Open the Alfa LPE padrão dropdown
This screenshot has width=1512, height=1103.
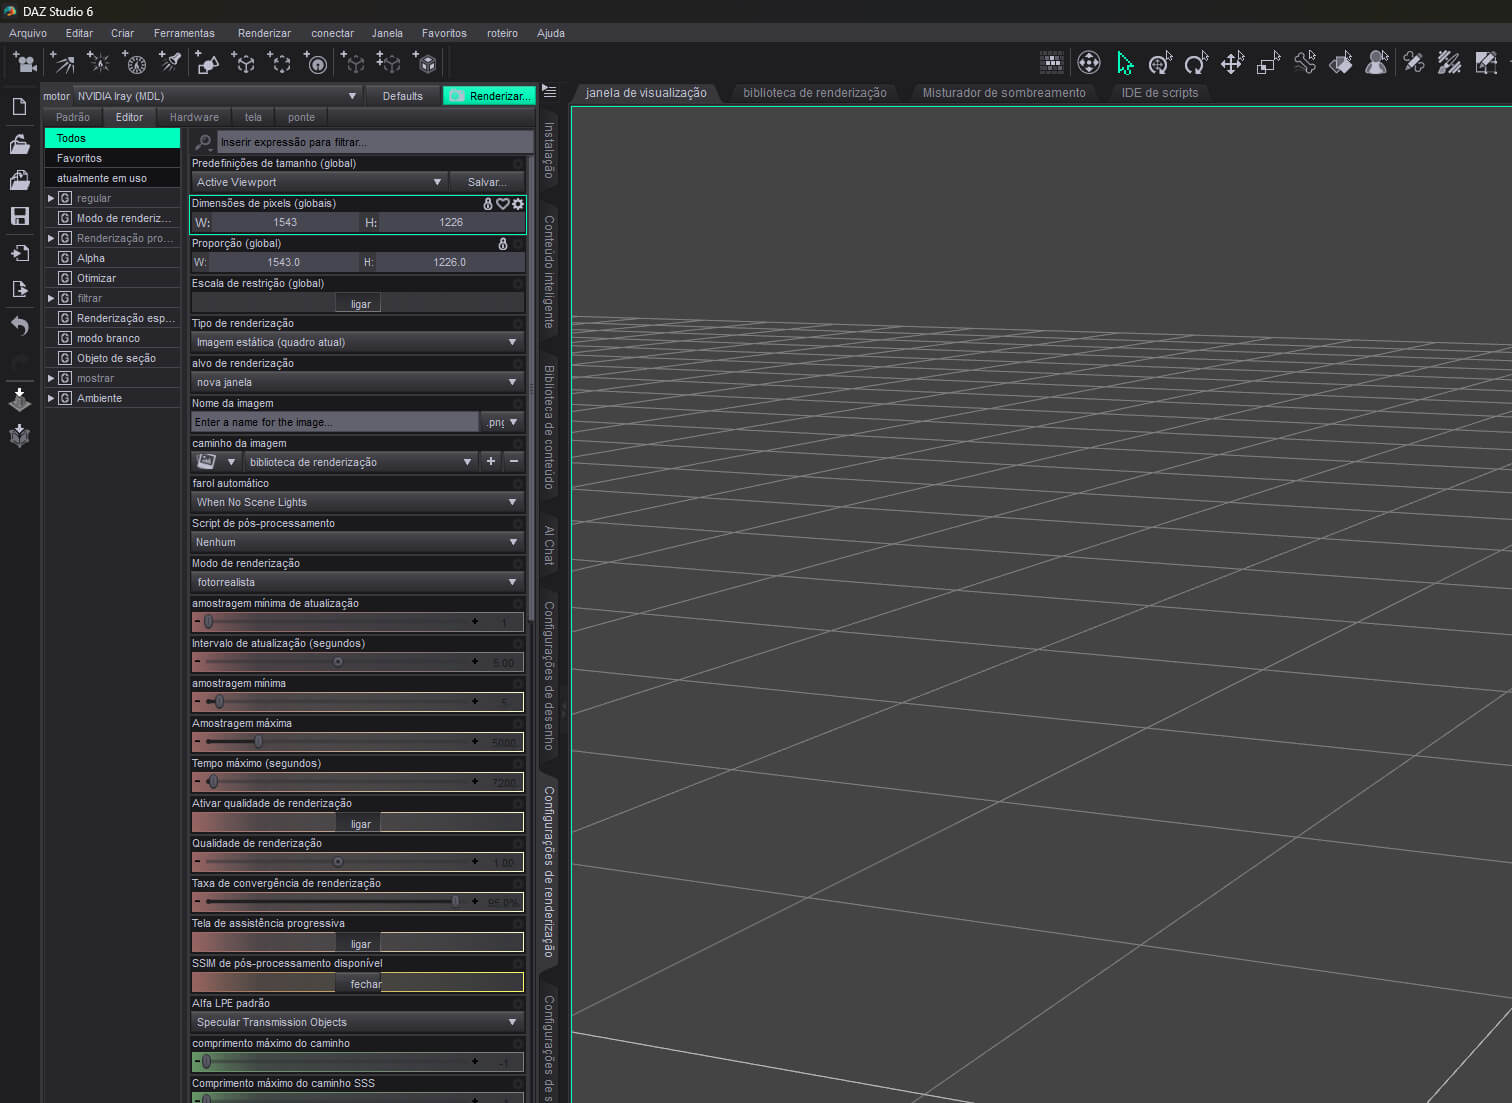[358, 1022]
